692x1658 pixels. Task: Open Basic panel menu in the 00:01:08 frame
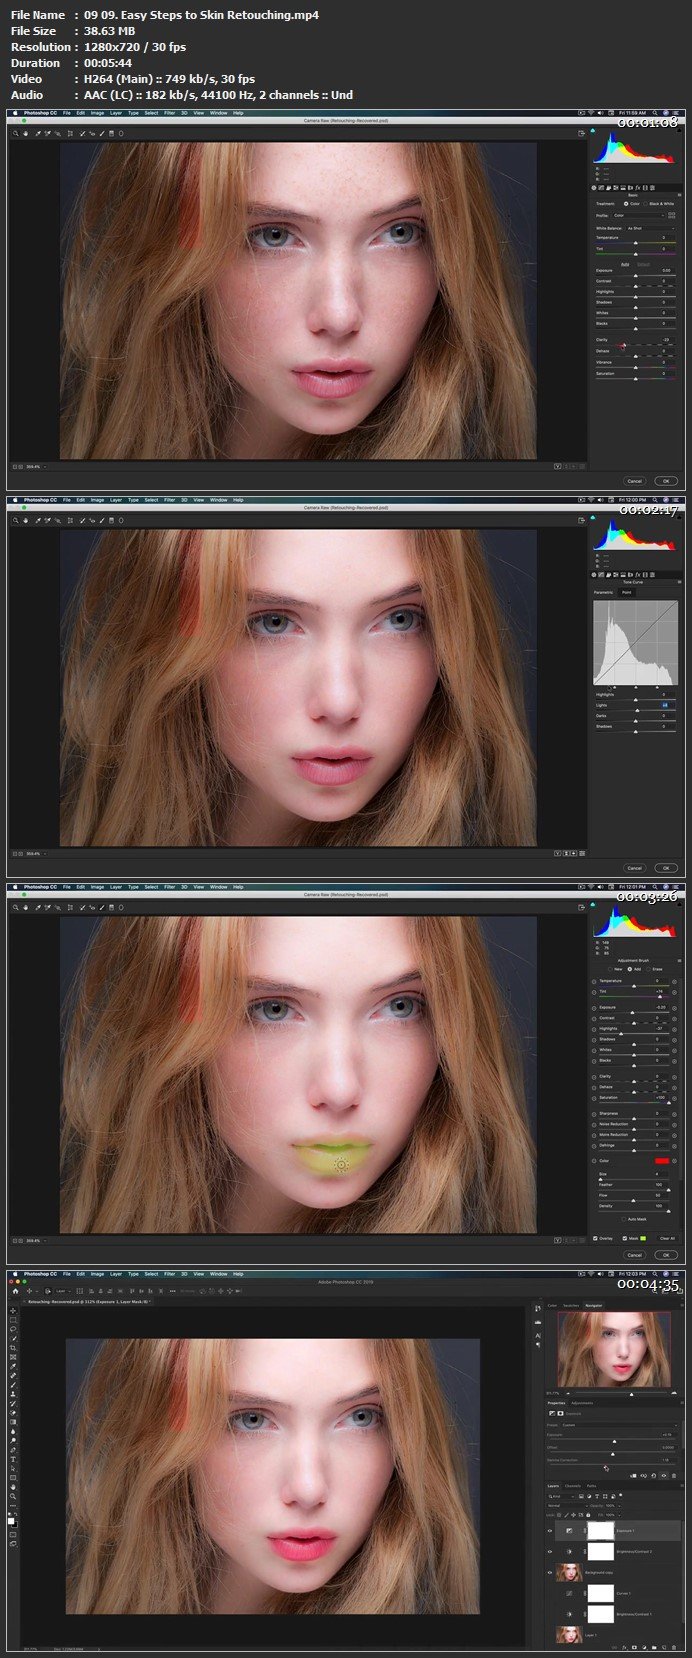click(679, 194)
